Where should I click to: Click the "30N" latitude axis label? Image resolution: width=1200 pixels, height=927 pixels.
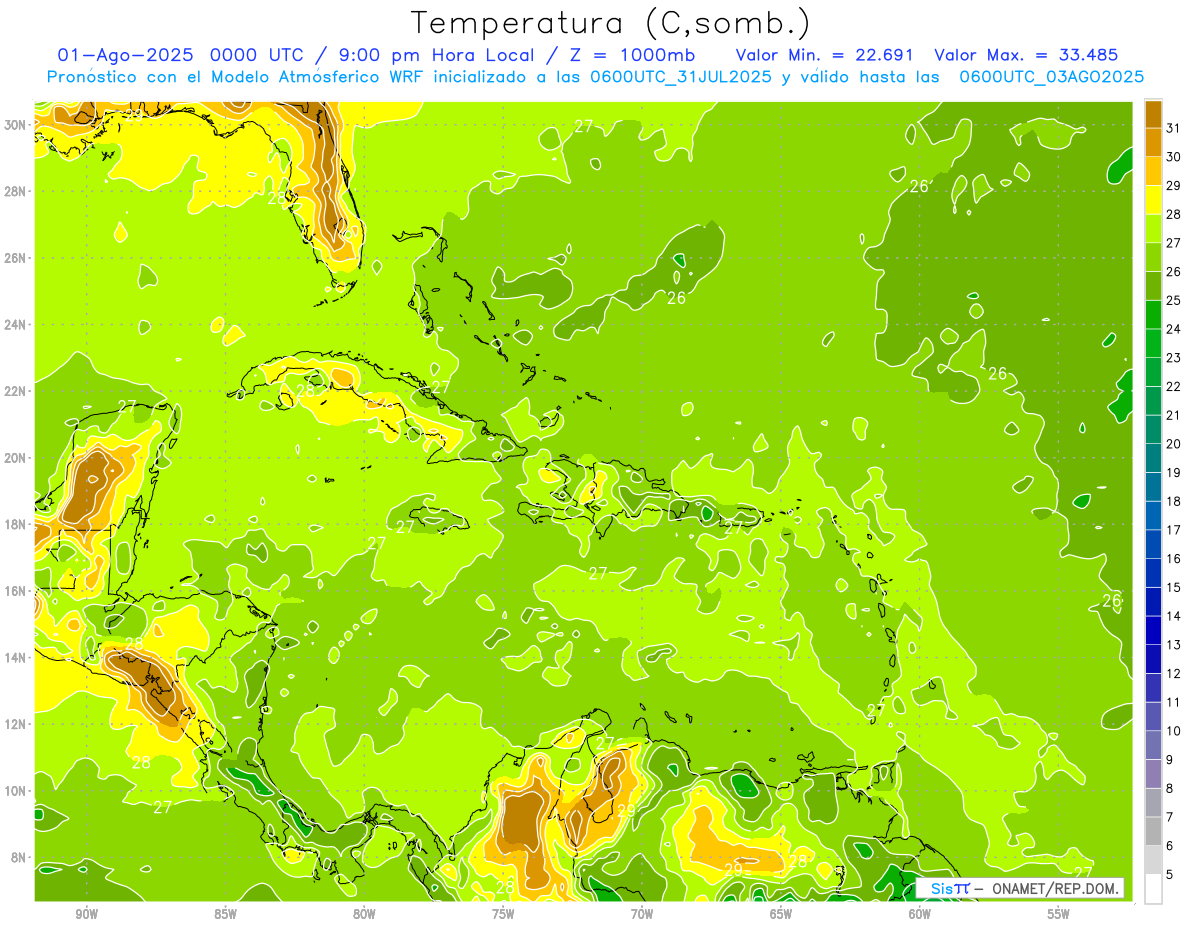[x=16, y=125]
